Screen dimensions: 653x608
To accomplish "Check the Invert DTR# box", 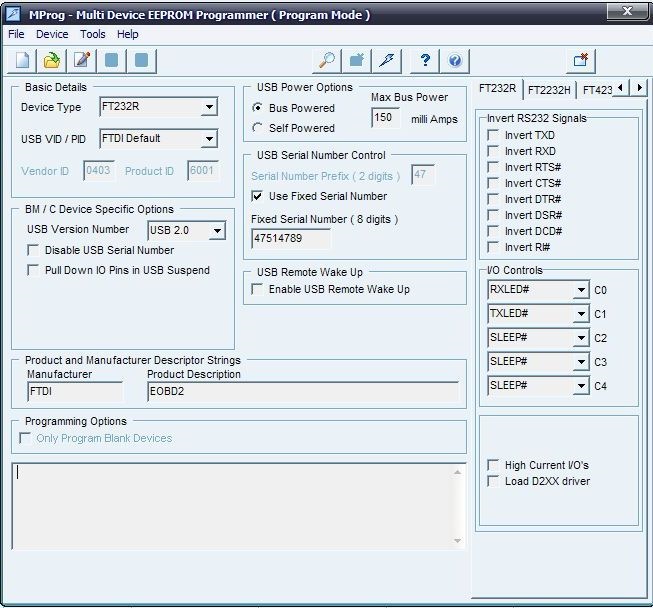I will 493,199.
